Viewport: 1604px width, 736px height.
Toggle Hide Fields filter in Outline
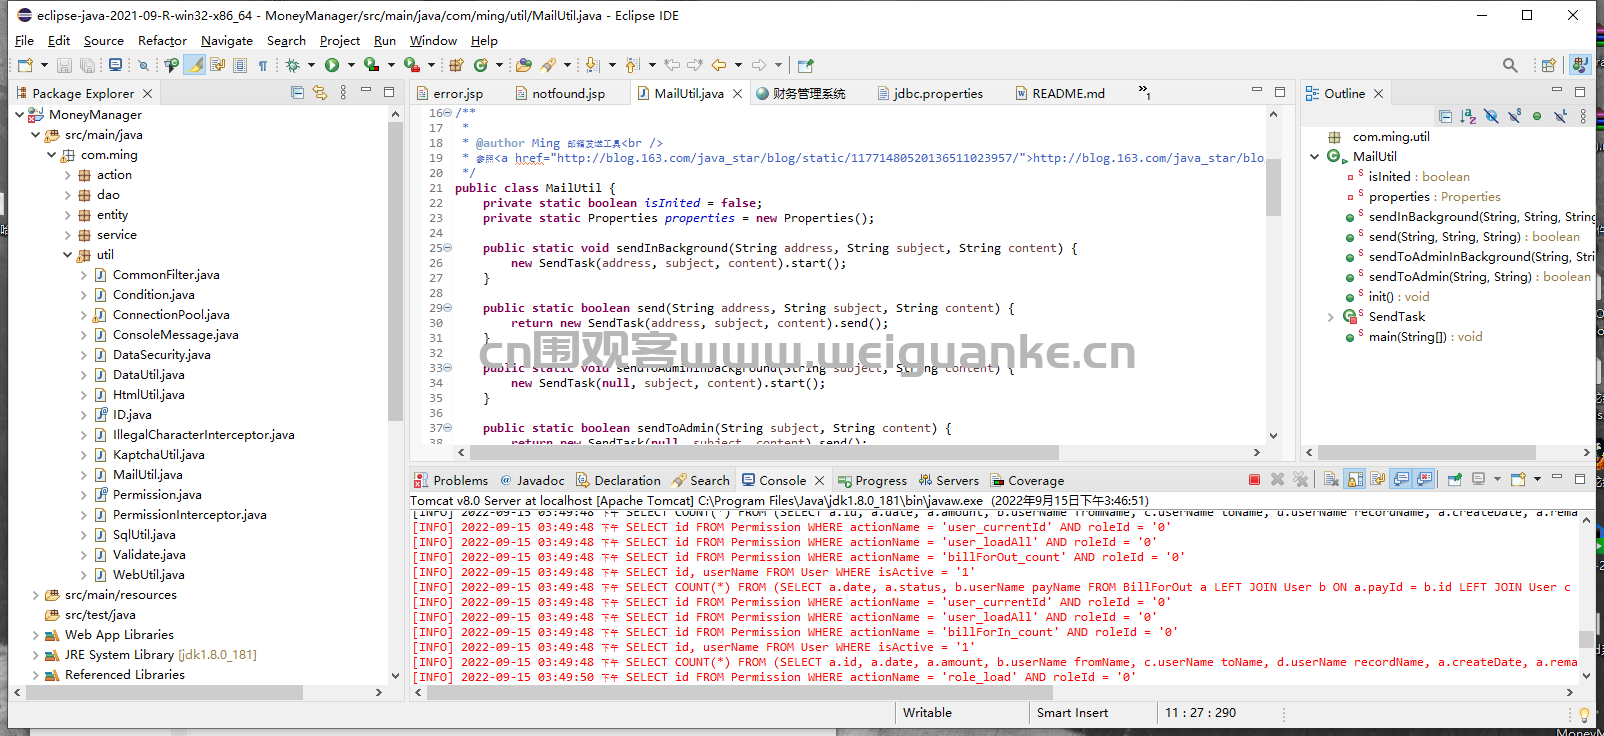click(1491, 117)
